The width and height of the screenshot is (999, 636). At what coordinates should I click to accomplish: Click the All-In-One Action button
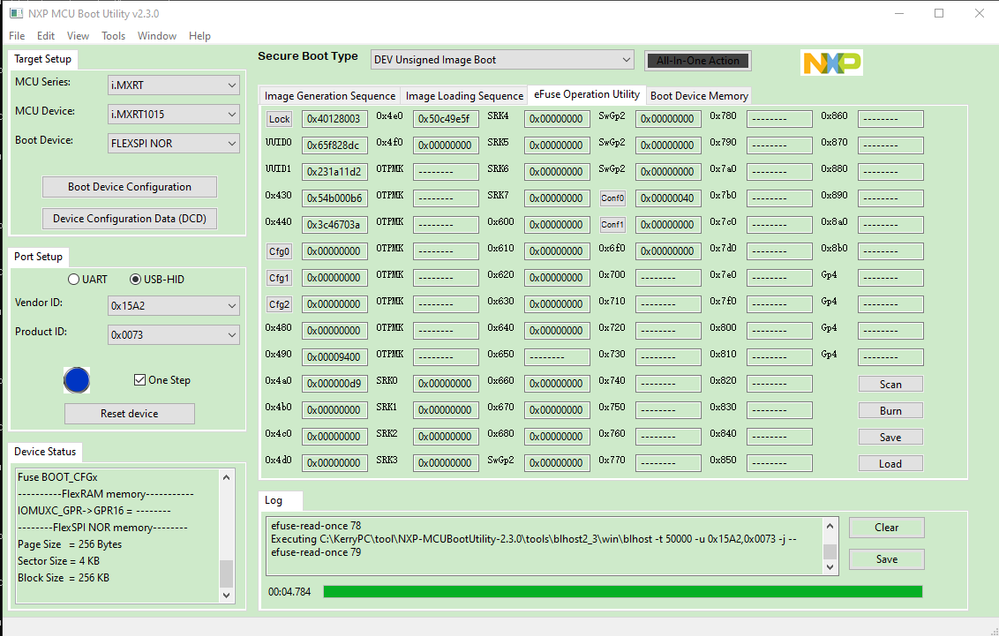[698, 61]
